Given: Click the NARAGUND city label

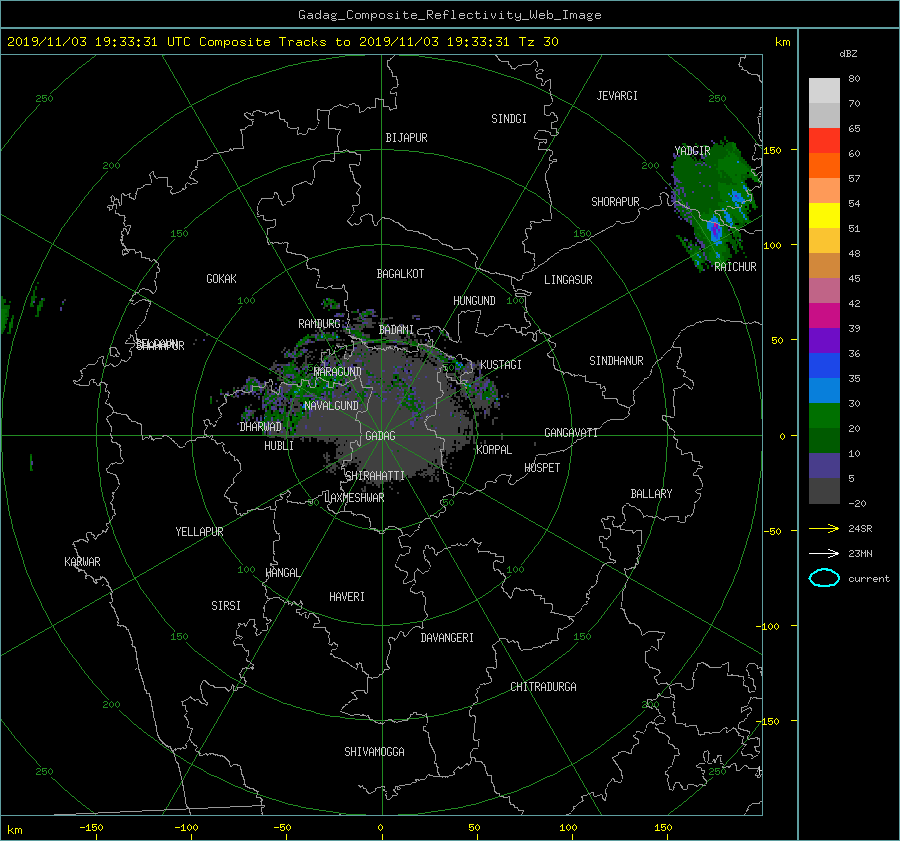Looking at the screenshot, I should (x=338, y=372).
